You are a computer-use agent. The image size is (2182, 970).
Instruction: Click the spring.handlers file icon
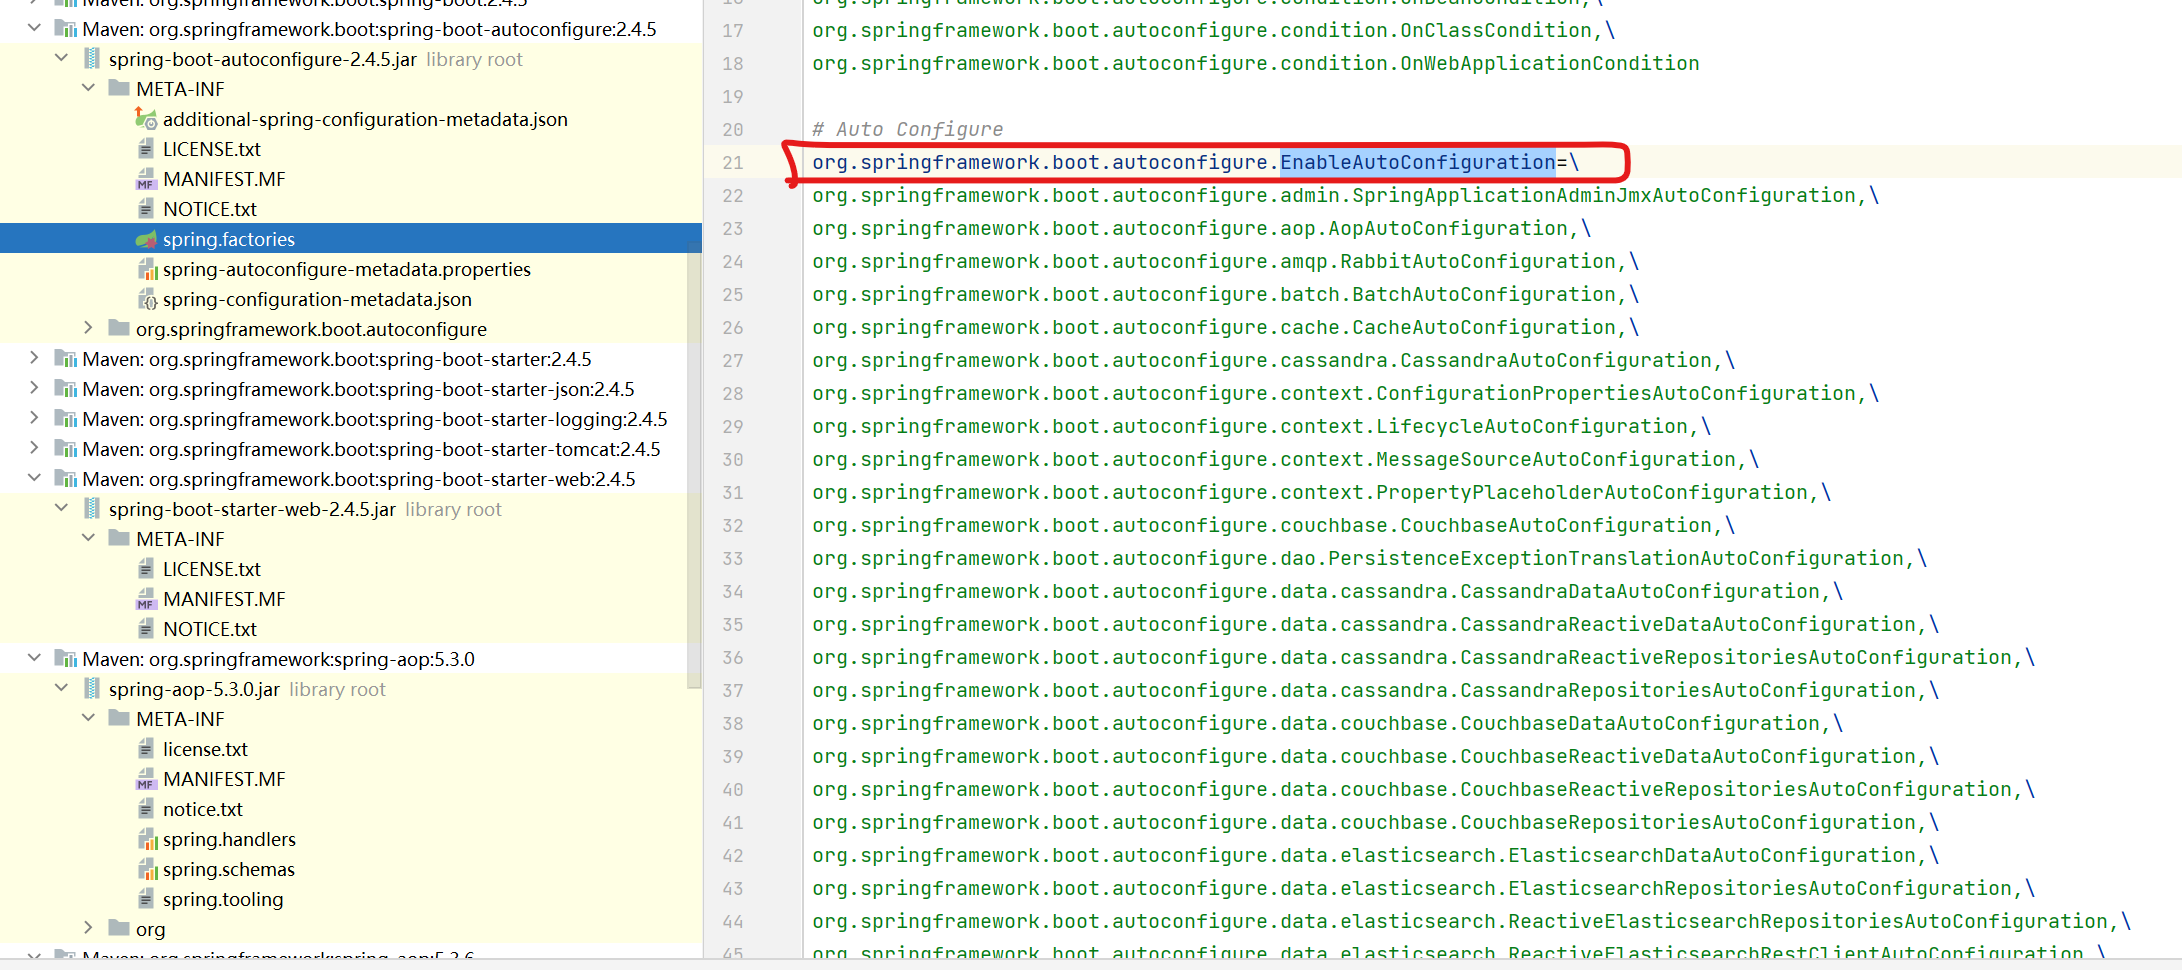click(147, 839)
